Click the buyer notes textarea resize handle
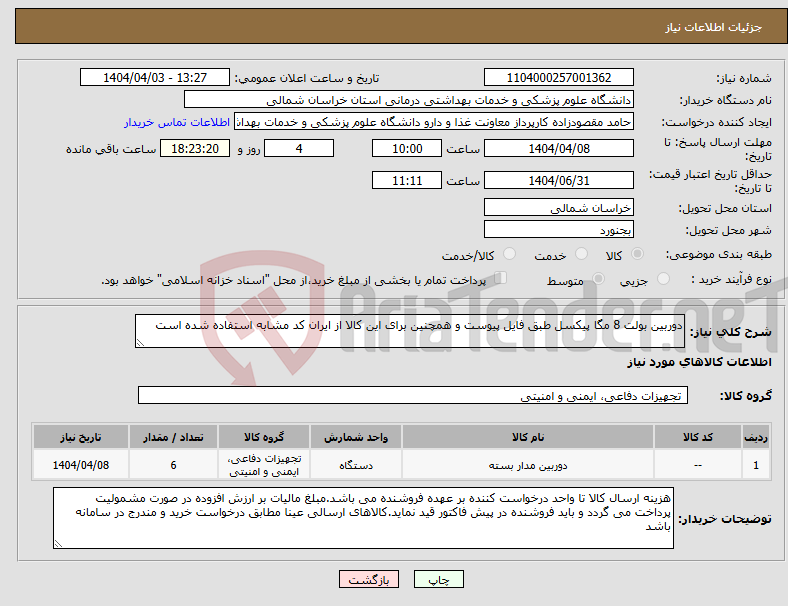 (58, 544)
